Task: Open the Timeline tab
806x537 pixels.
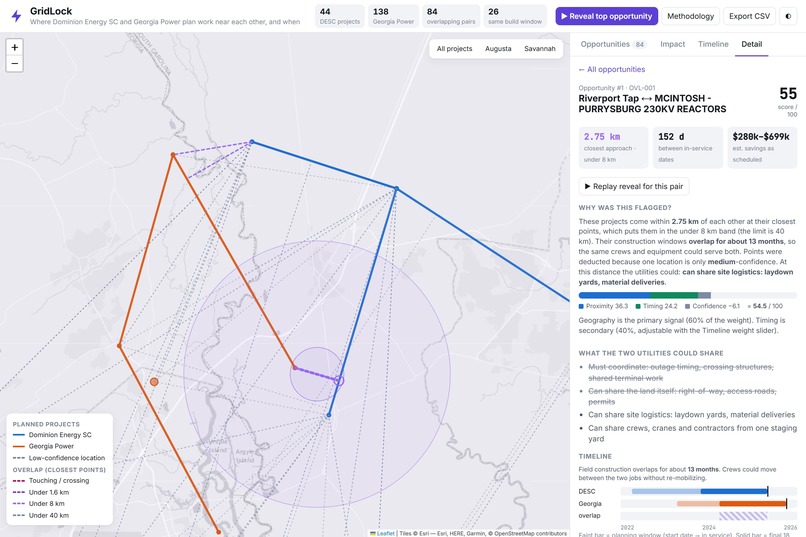Action: (713, 44)
